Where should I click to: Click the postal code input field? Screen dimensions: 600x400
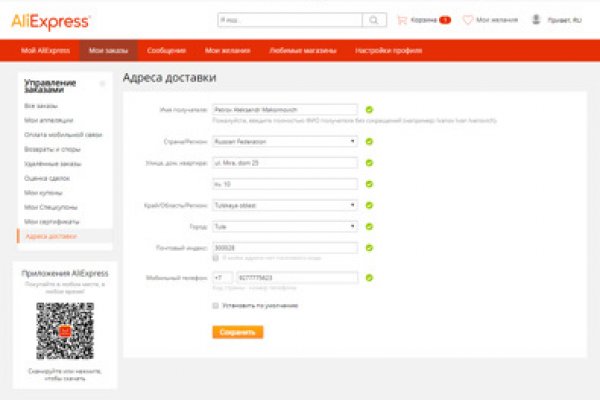click(x=285, y=247)
